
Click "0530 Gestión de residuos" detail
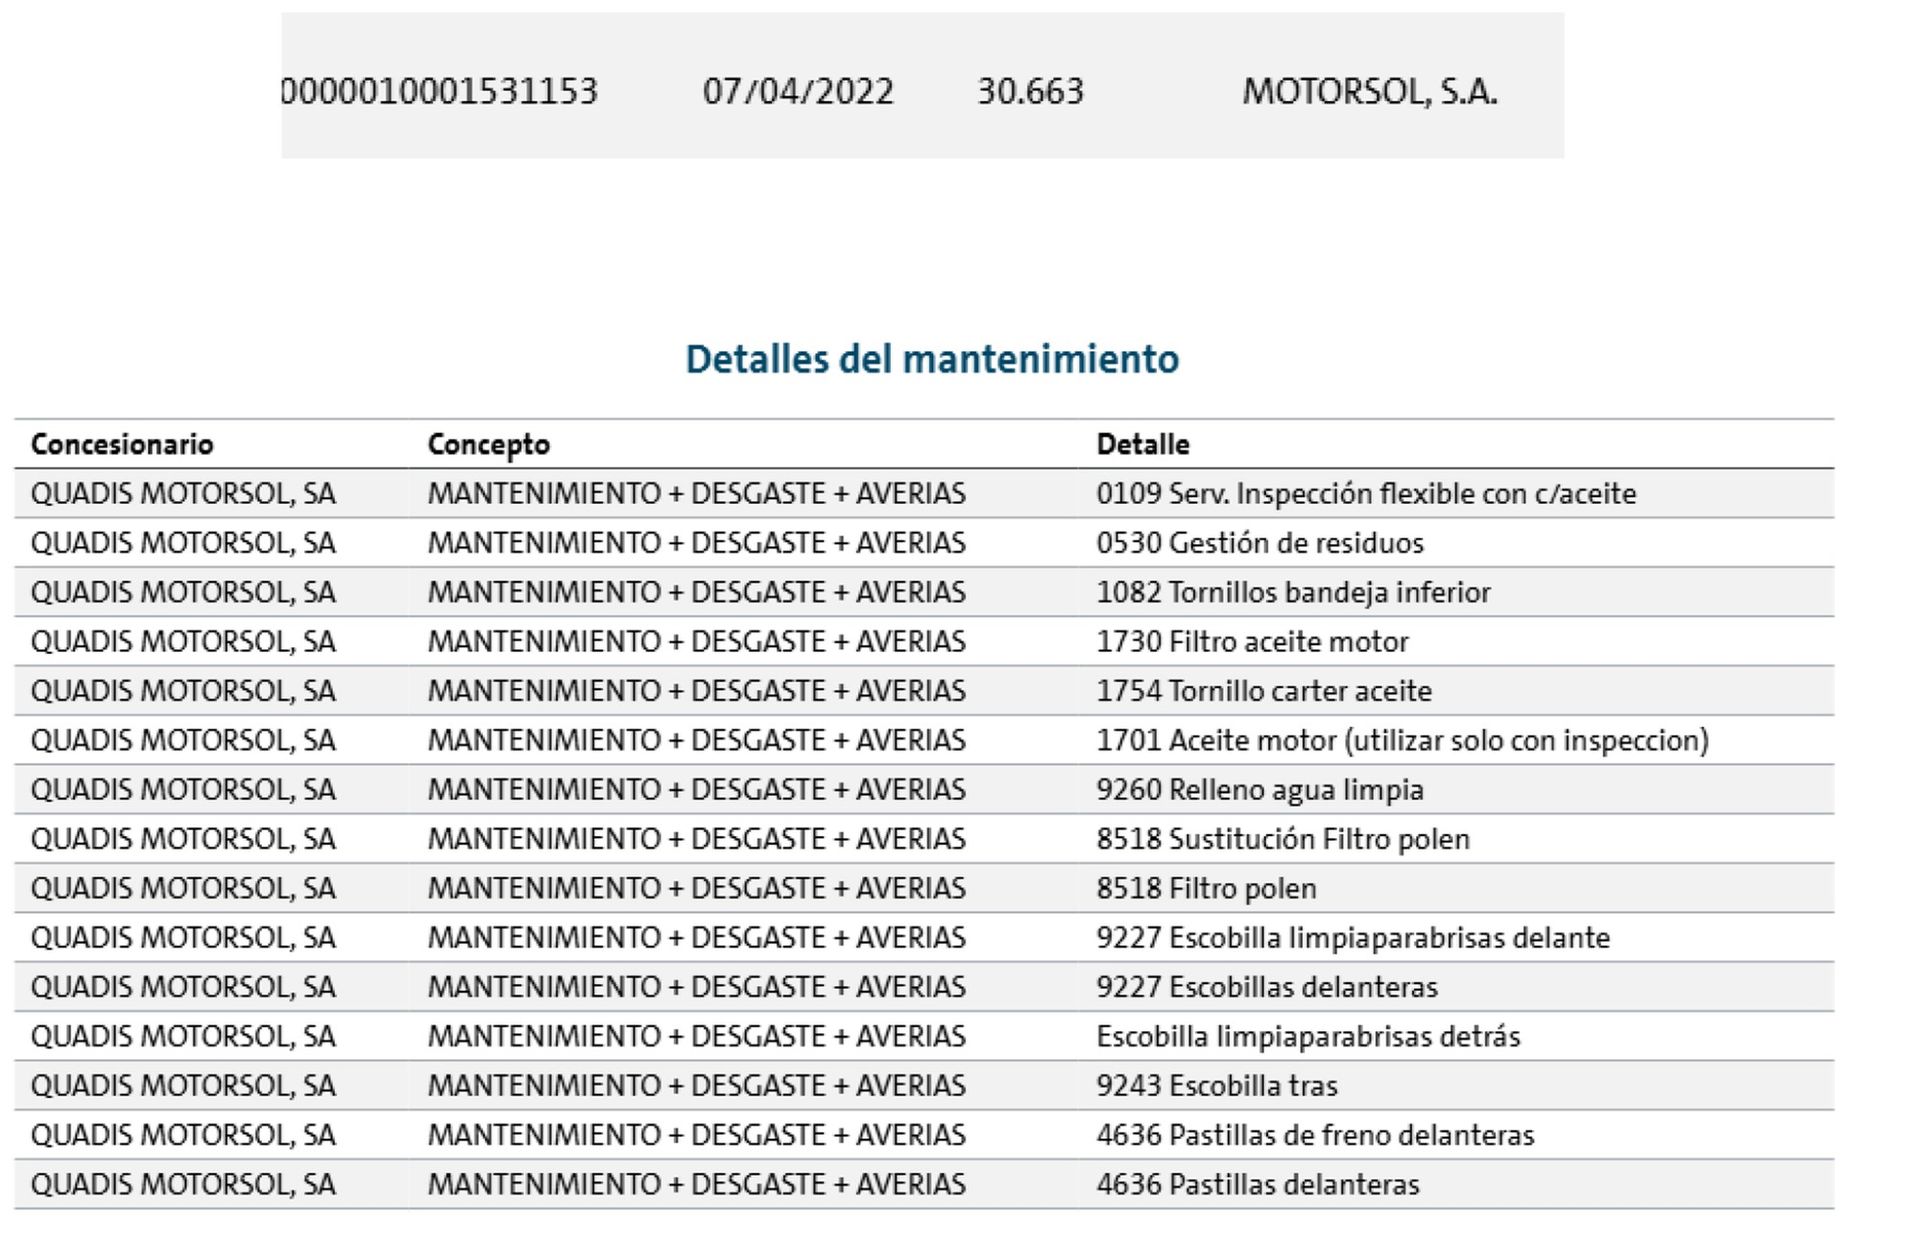coord(1260,543)
